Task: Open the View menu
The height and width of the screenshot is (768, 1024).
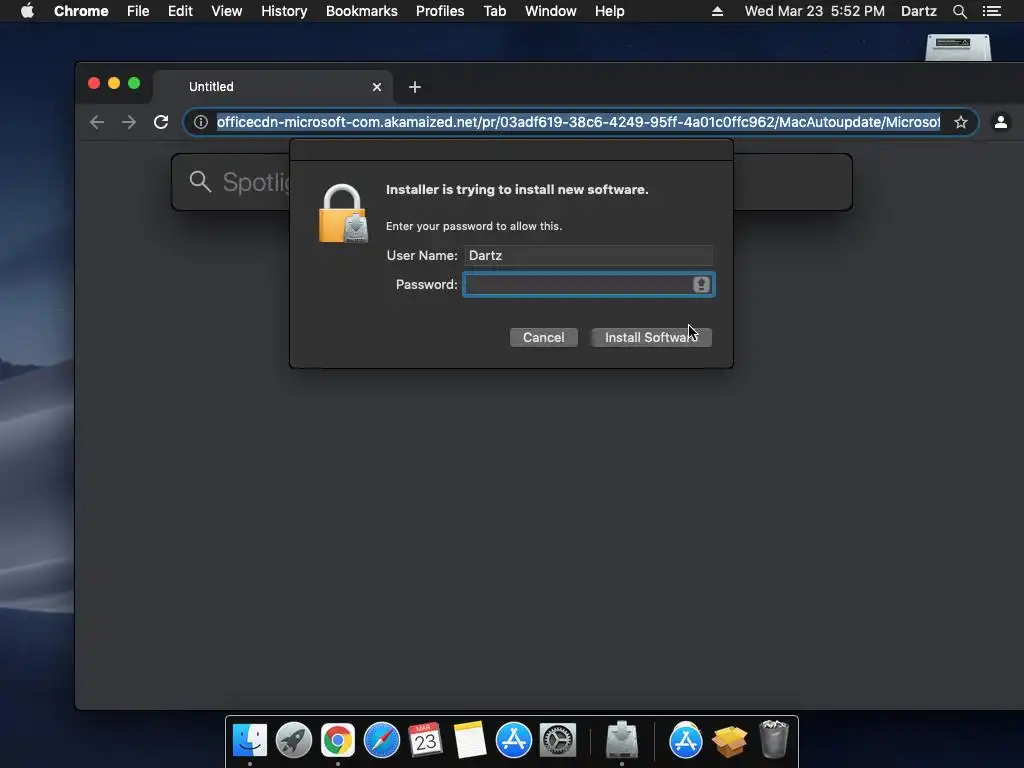Action: [227, 11]
